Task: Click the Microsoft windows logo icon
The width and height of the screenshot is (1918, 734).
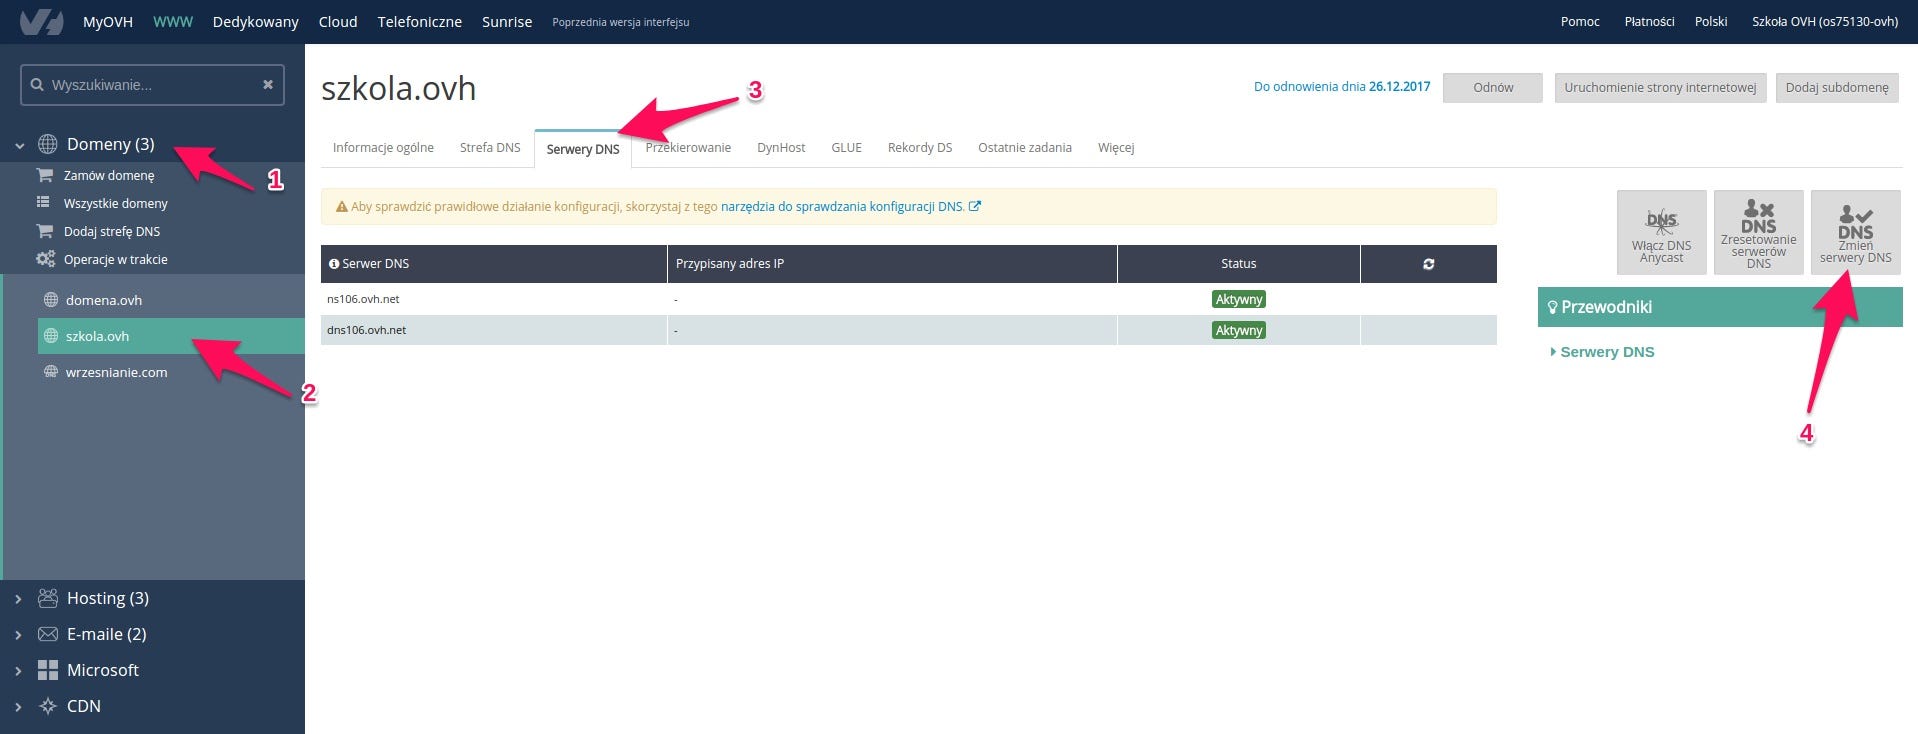Action: coord(47,670)
